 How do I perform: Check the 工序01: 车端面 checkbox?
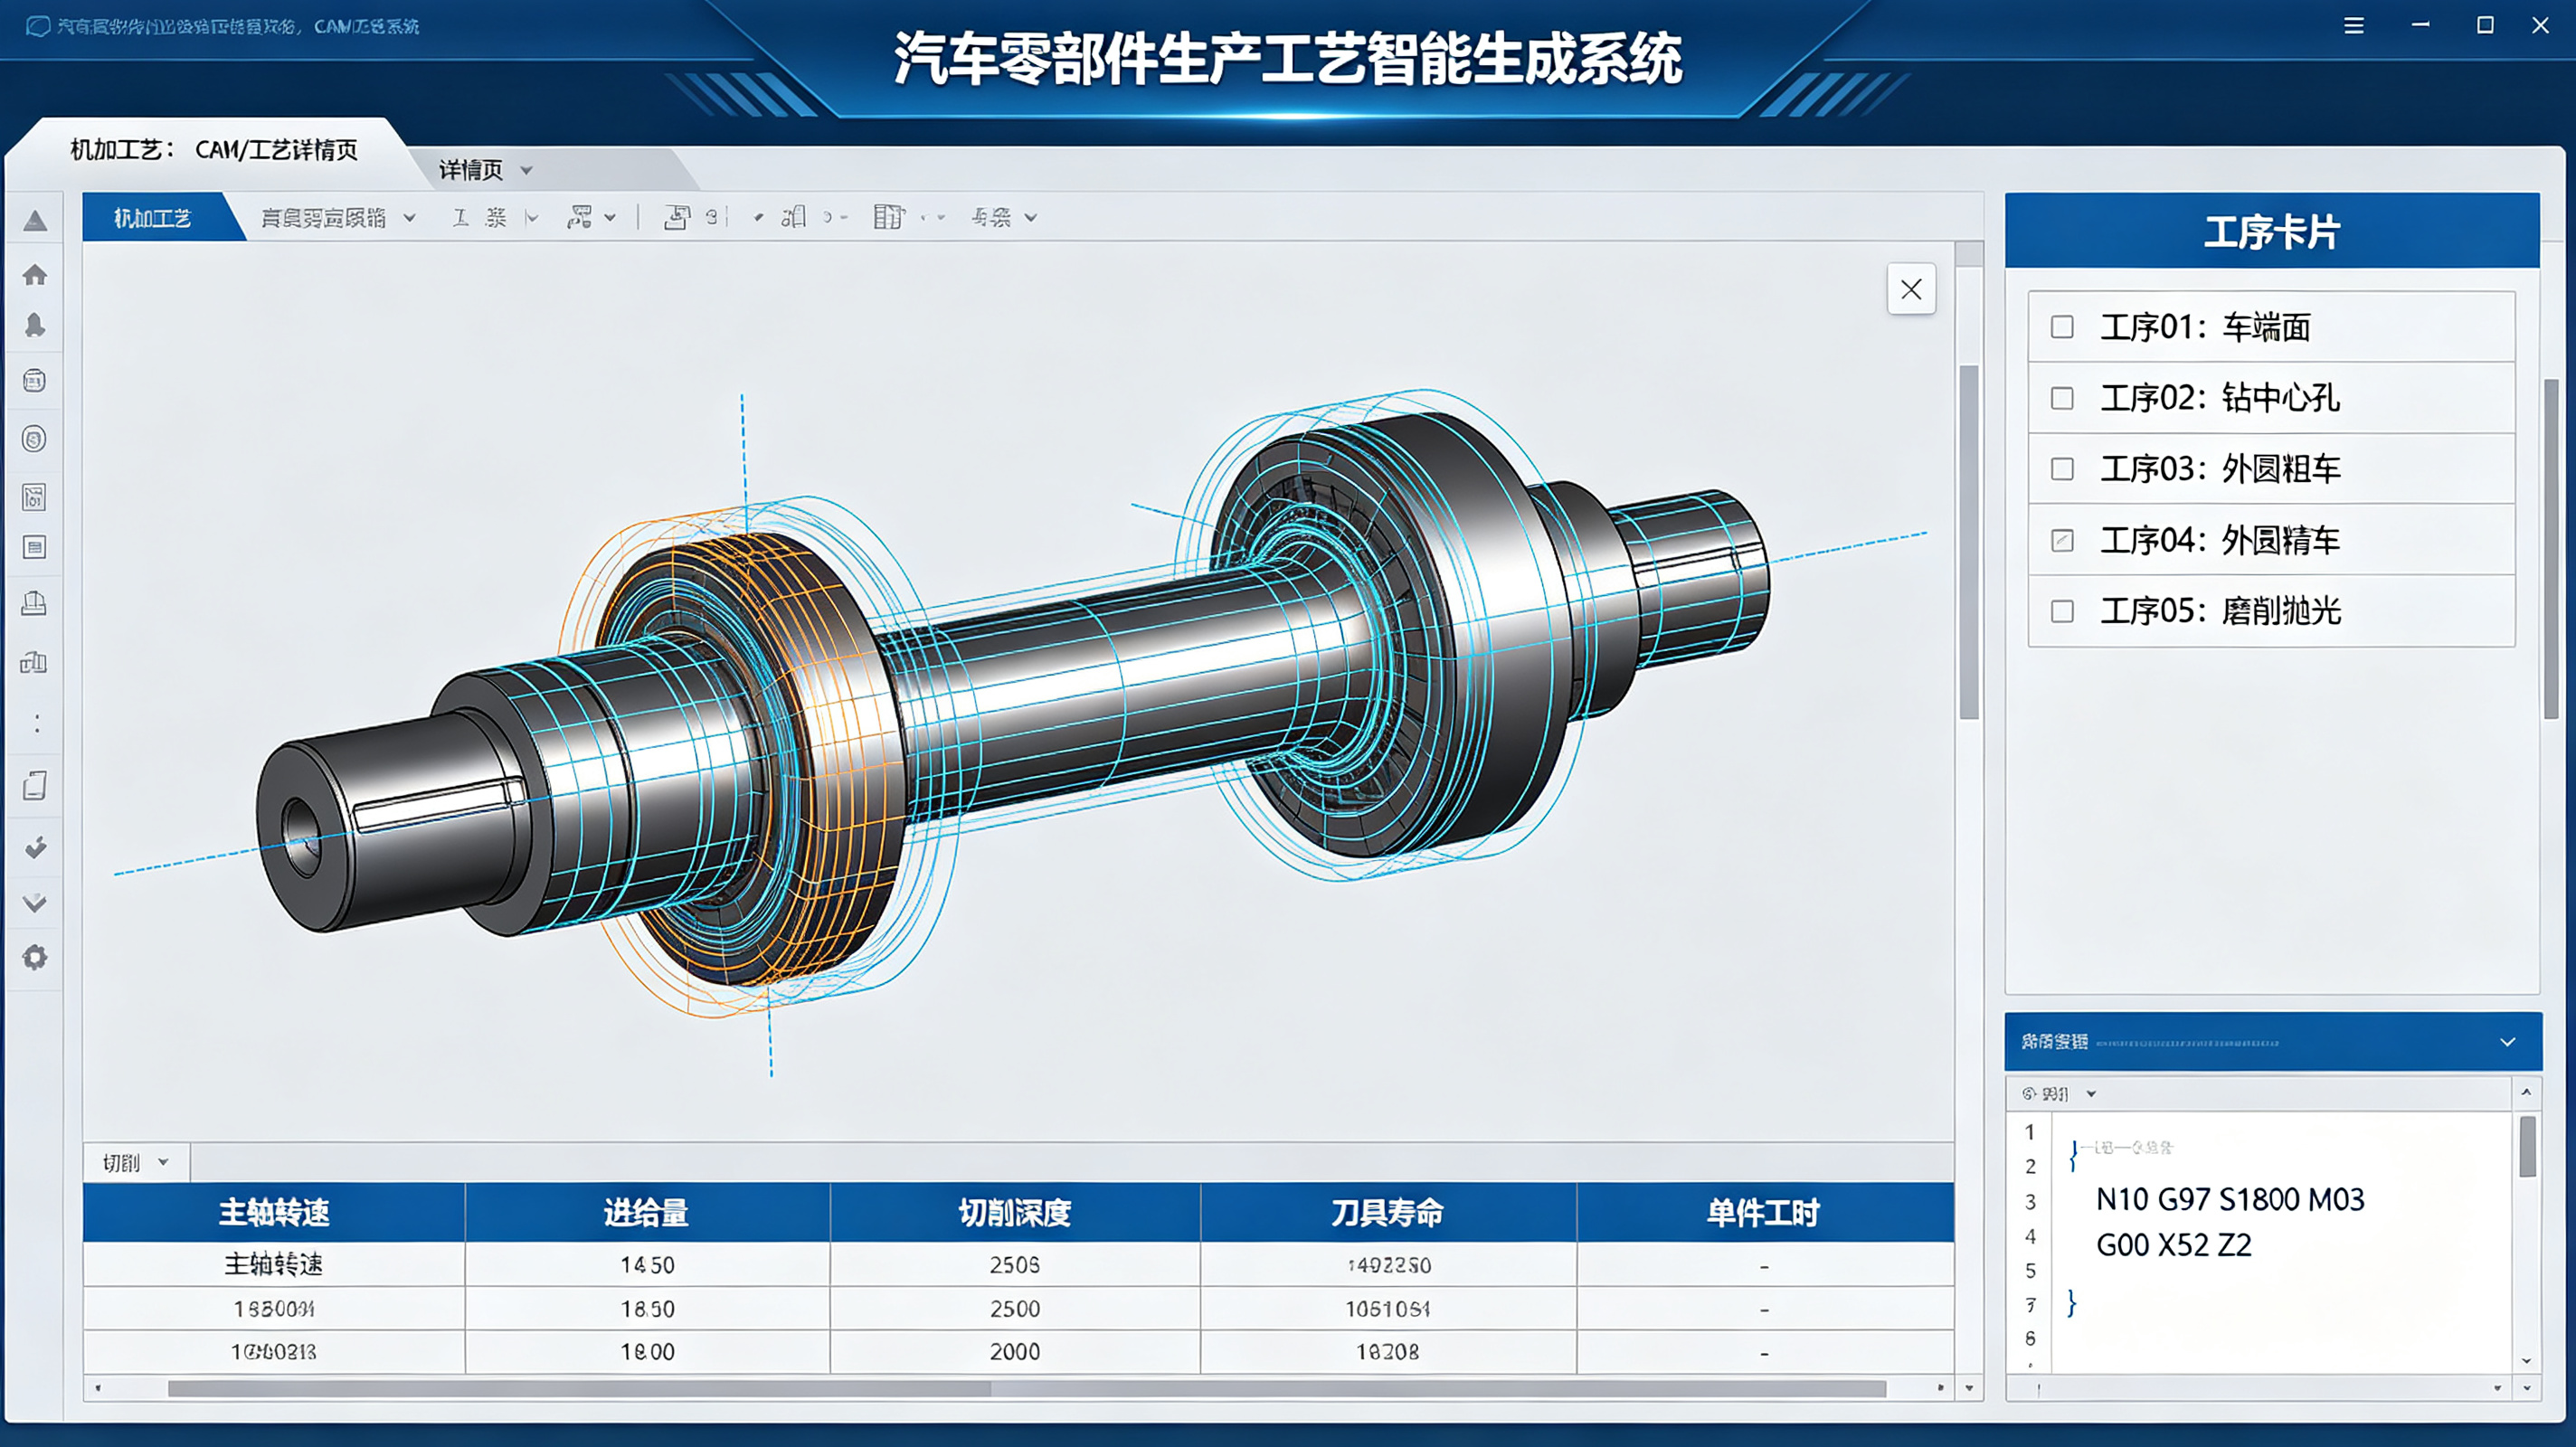2062,327
